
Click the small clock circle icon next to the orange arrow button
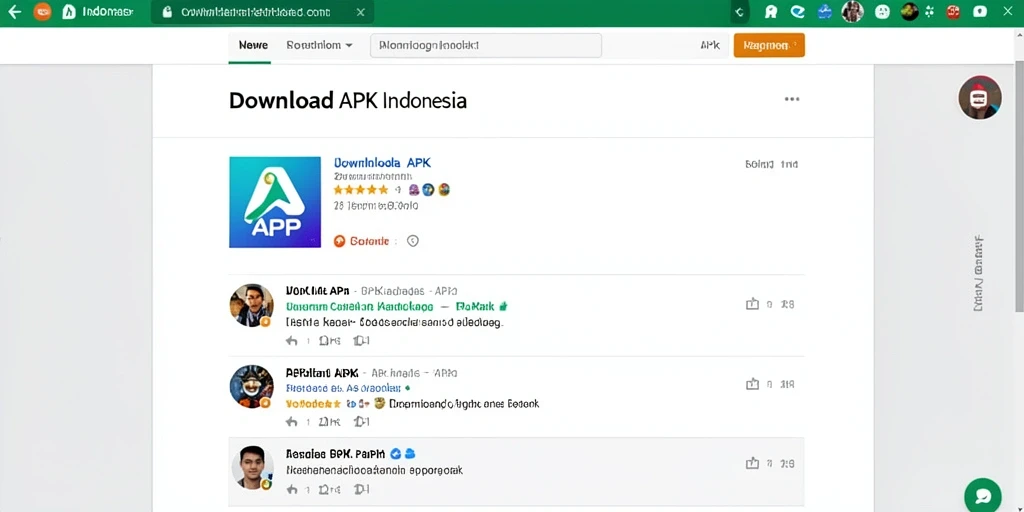coord(412,241)
